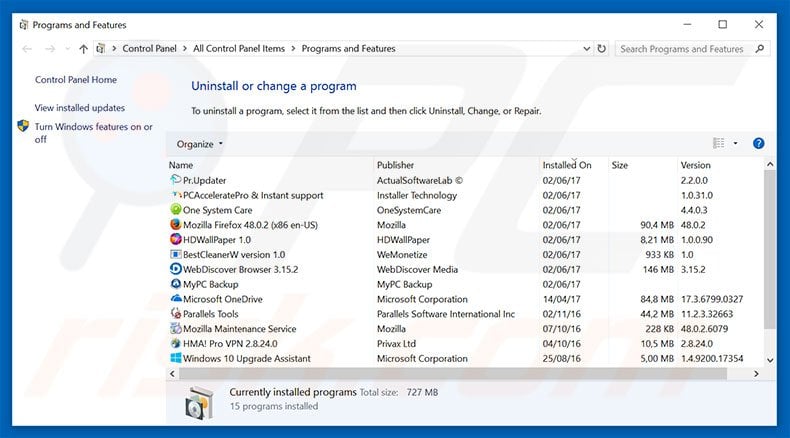Screen dimensions: 790x438
Task: Click the vertical scrollbar thumb
Action: [770, 249]
